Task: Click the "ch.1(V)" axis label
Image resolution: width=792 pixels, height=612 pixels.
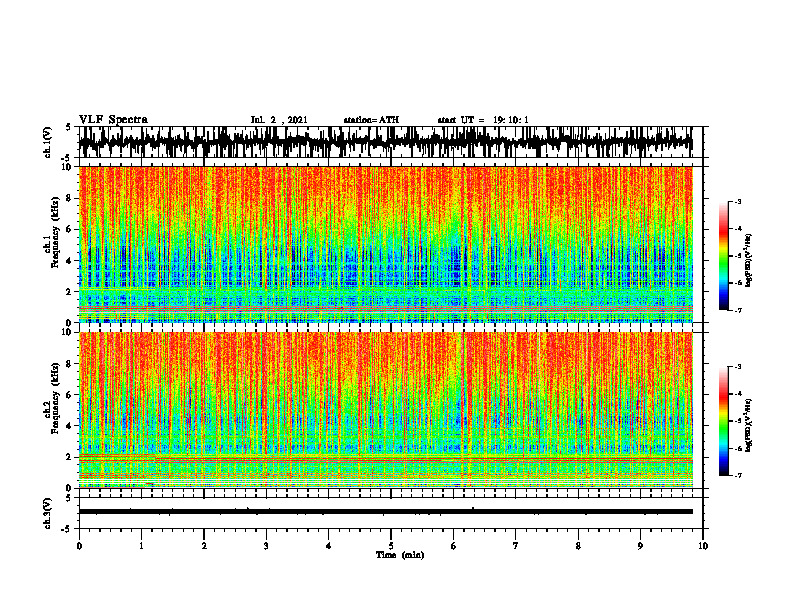Action: (47, 142)
